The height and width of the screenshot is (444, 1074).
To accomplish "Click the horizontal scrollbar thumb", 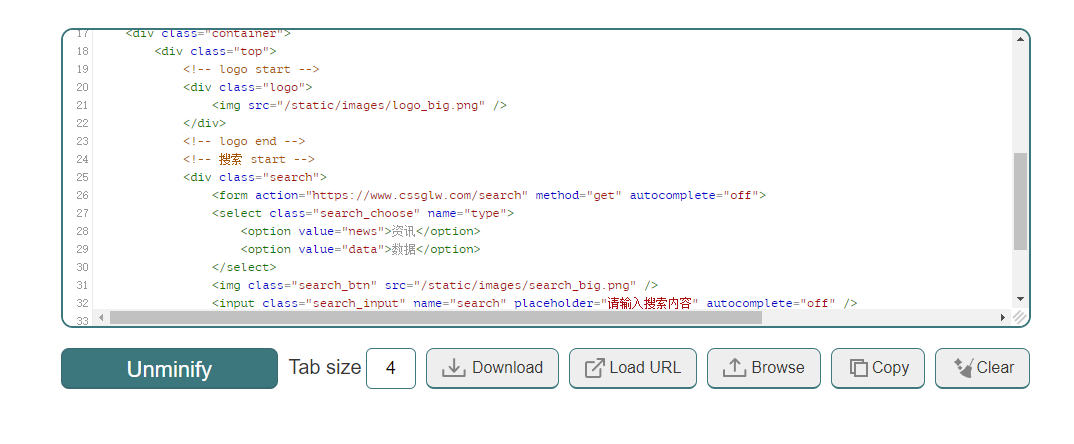I will tap(436, 317).
